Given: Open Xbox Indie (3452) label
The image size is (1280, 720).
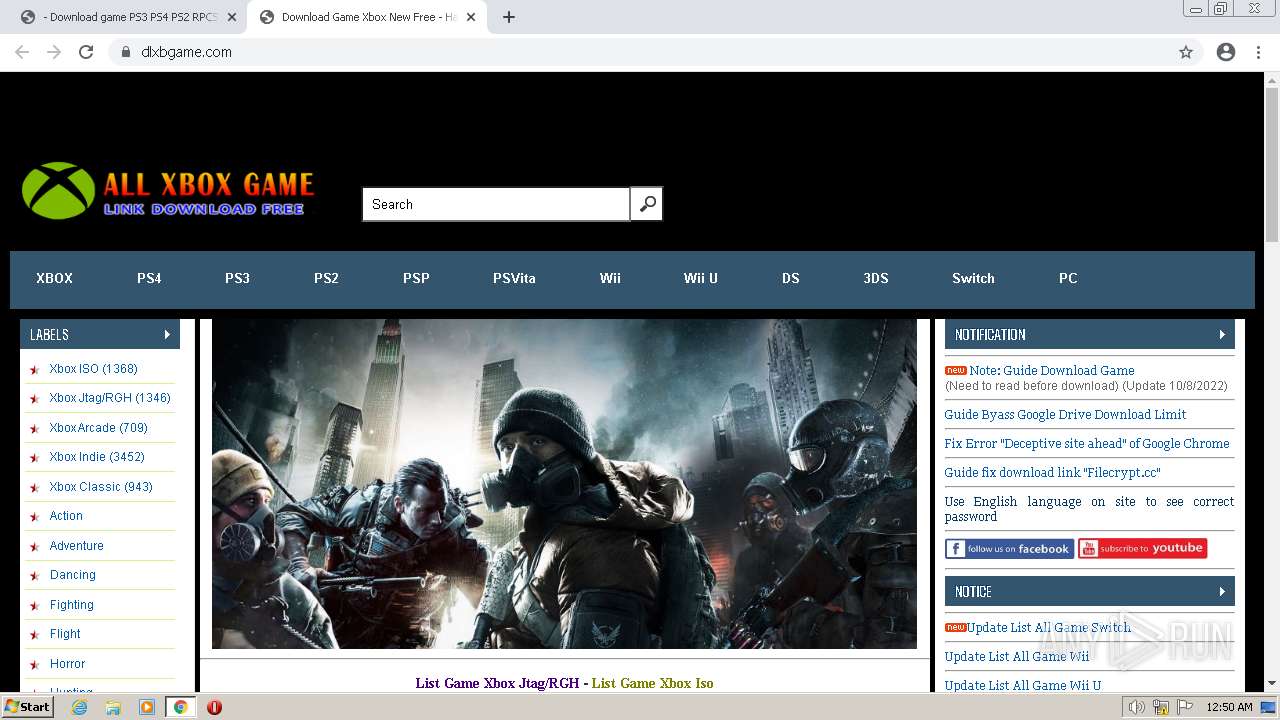Looking at the screenshot, I should pos(97,457).
